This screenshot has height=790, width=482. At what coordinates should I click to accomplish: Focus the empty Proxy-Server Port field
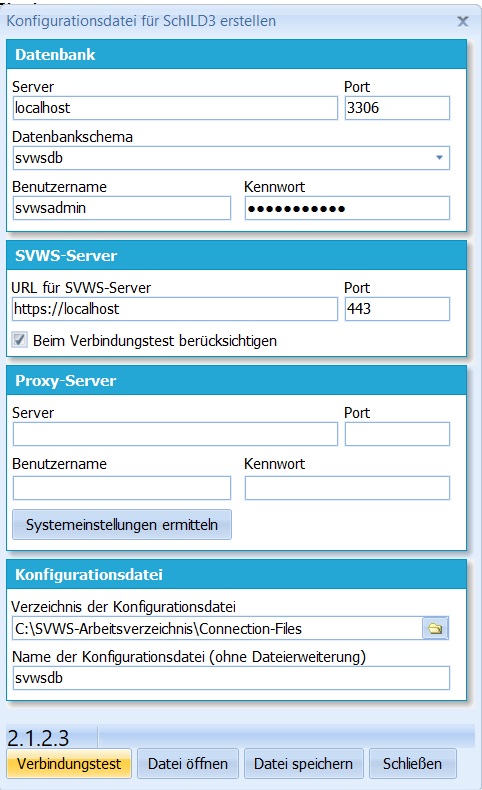click(397, 434)
